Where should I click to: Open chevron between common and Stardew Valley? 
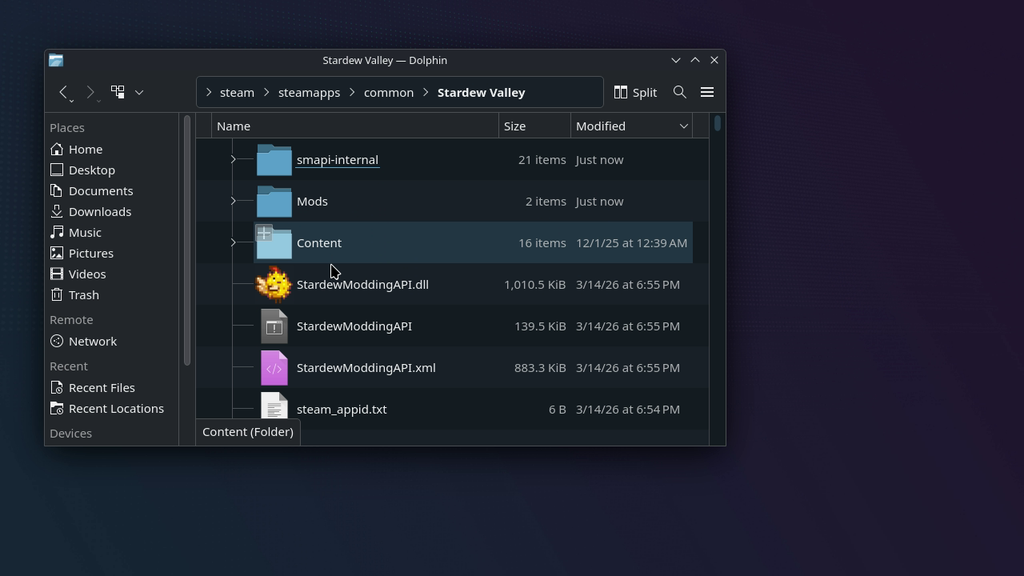pyautogui.click(x=426, y=93)
